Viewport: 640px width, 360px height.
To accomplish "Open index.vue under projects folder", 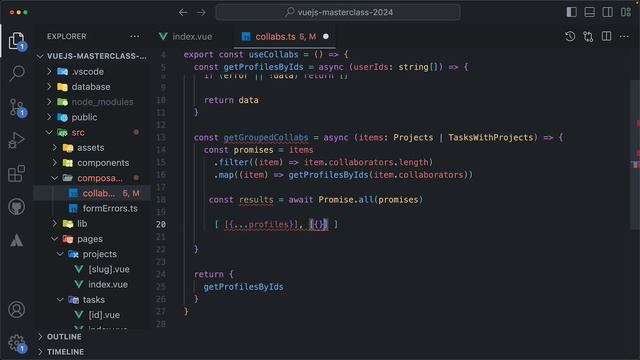I will [x=92, y=284].
